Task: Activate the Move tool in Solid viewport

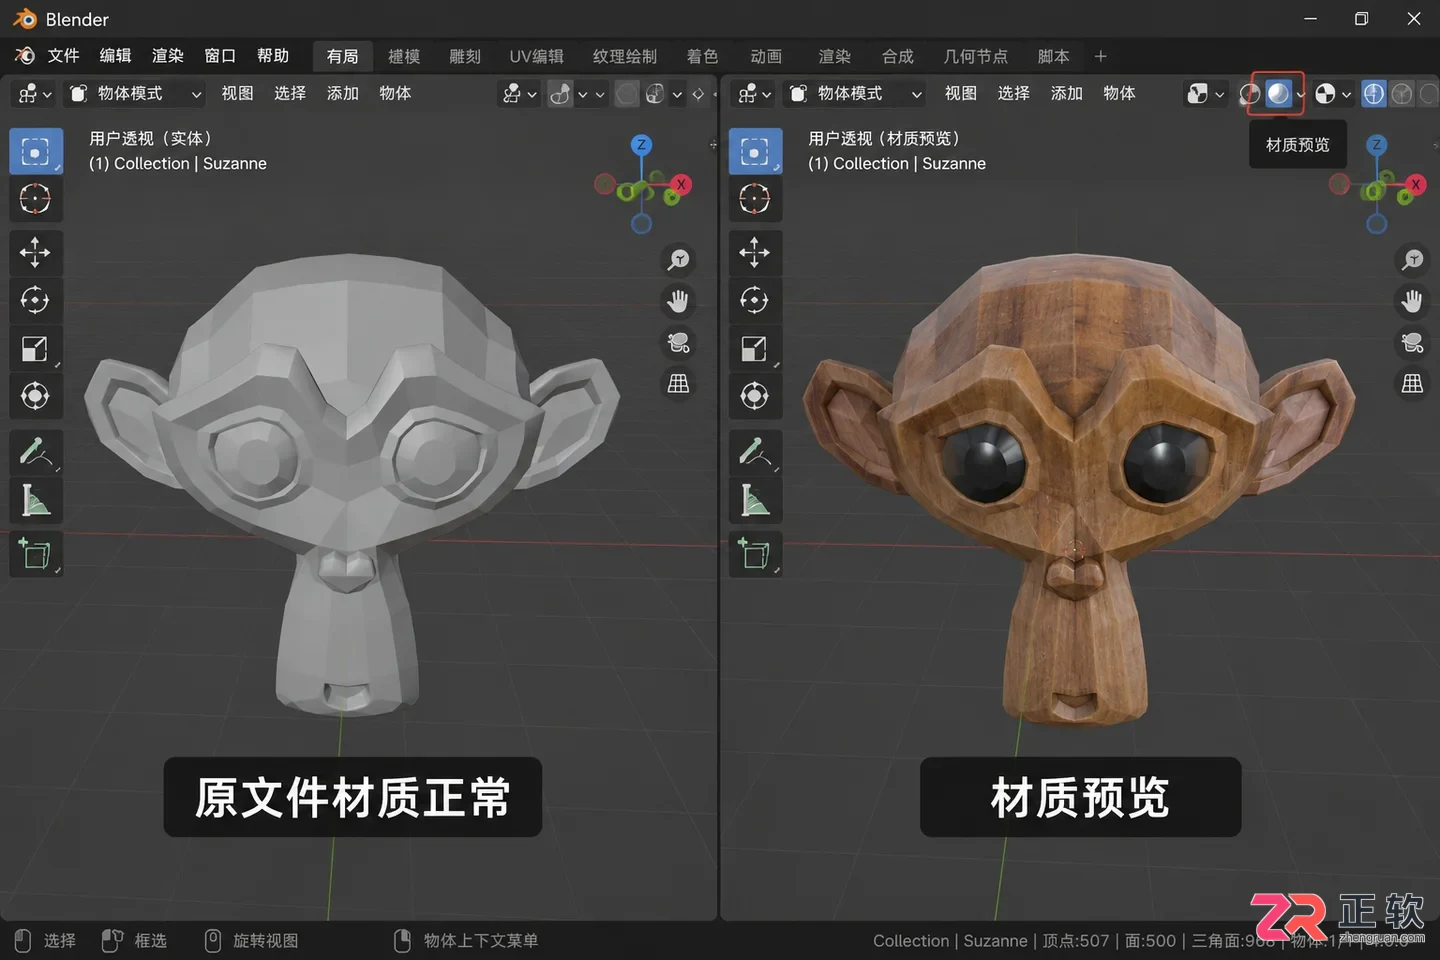Action: tap(36, 252)
